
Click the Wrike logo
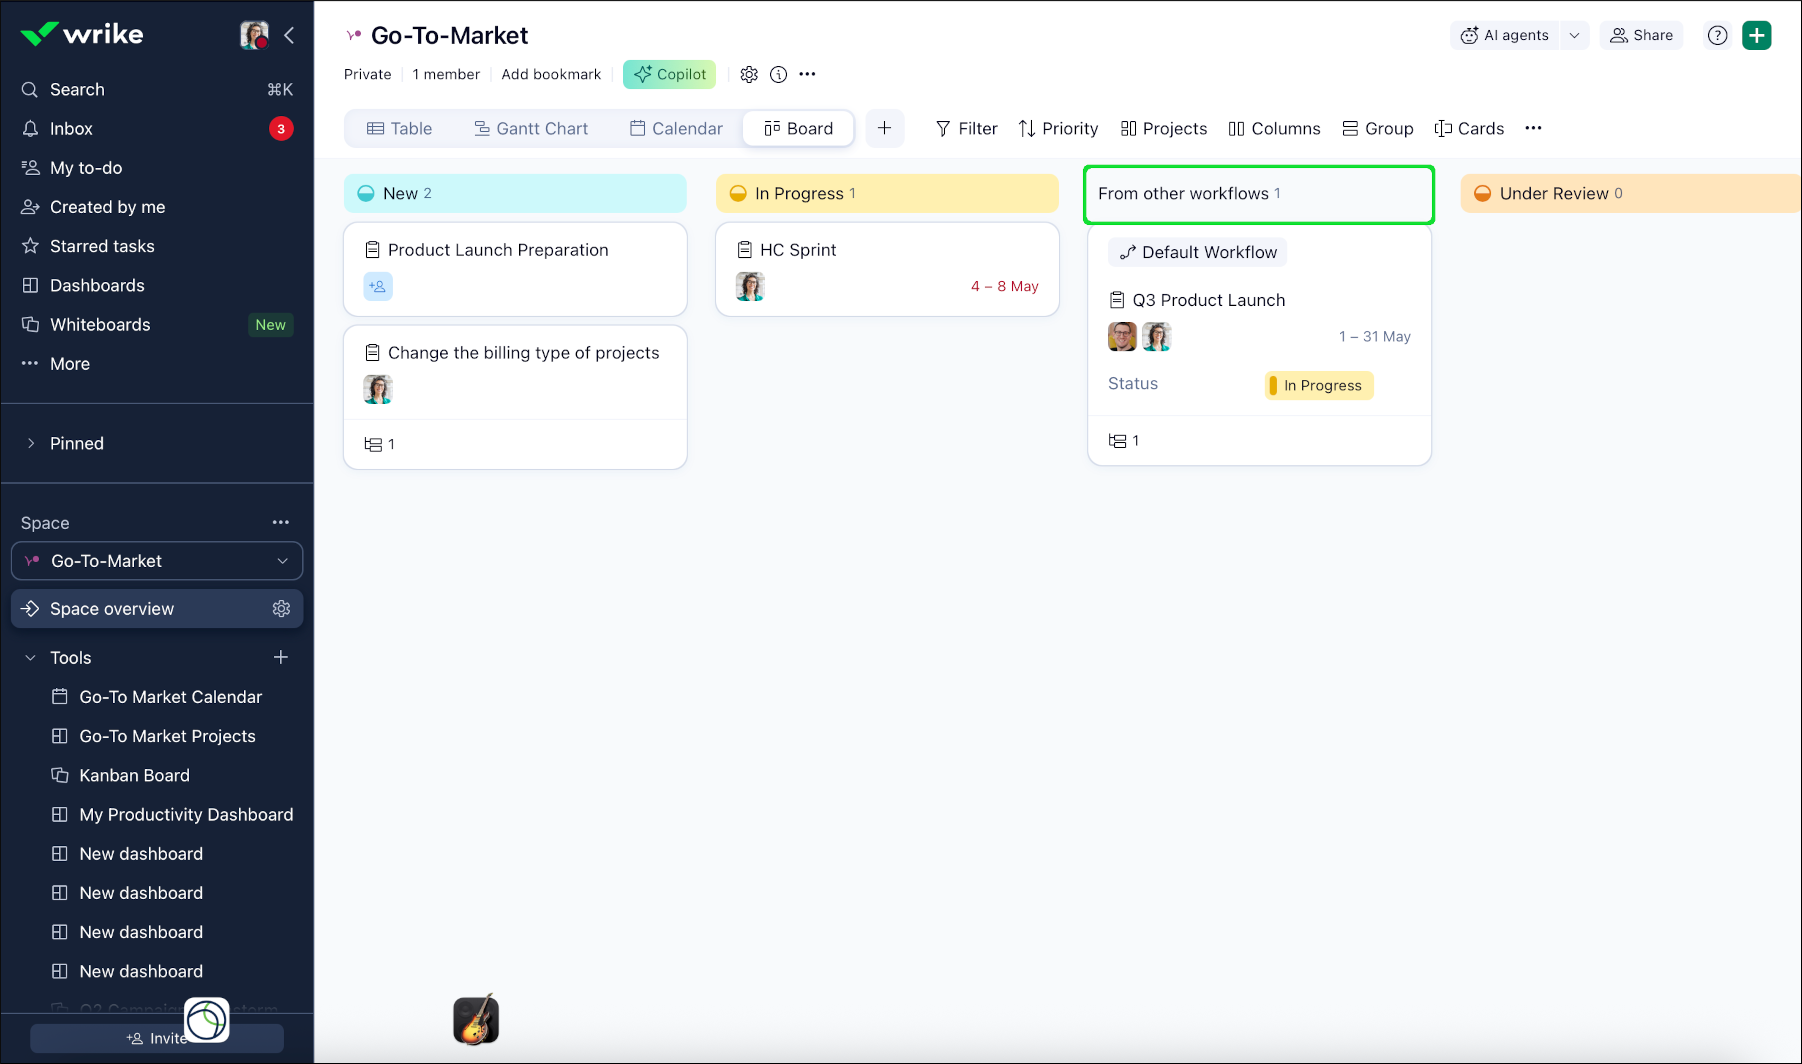click(82, 34)
